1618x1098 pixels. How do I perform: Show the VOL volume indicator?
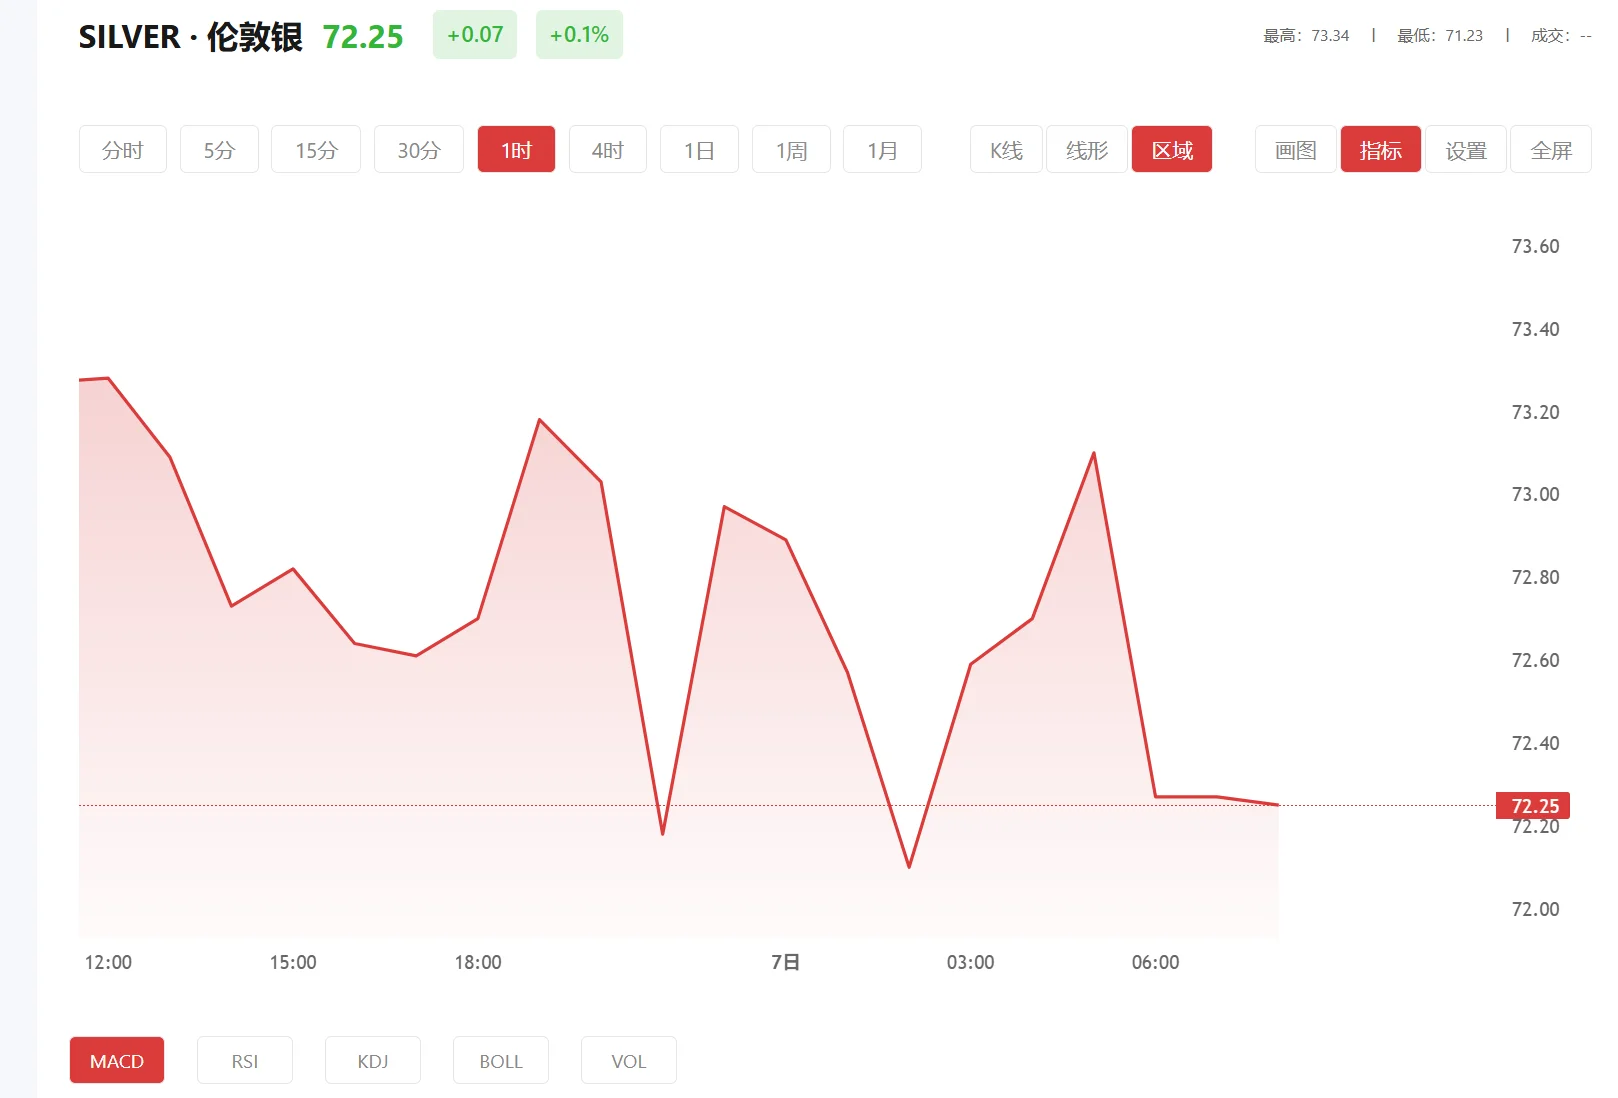click(x=628, y=1060)
